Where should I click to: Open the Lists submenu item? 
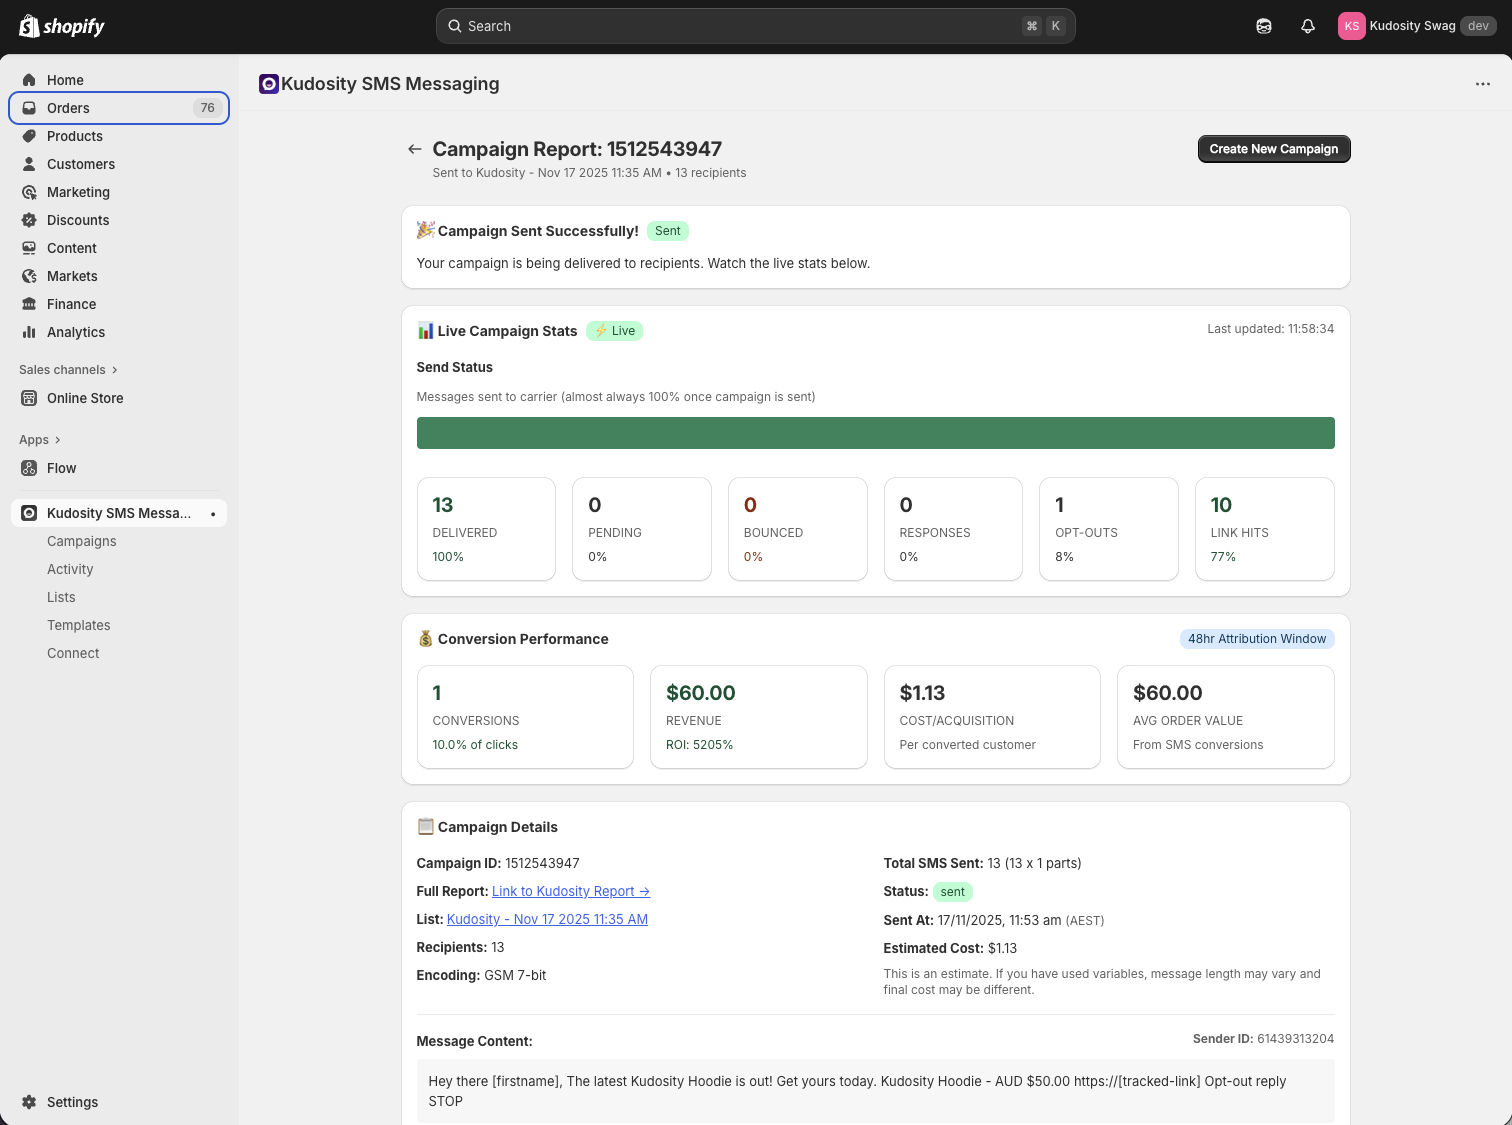(61, 597)
